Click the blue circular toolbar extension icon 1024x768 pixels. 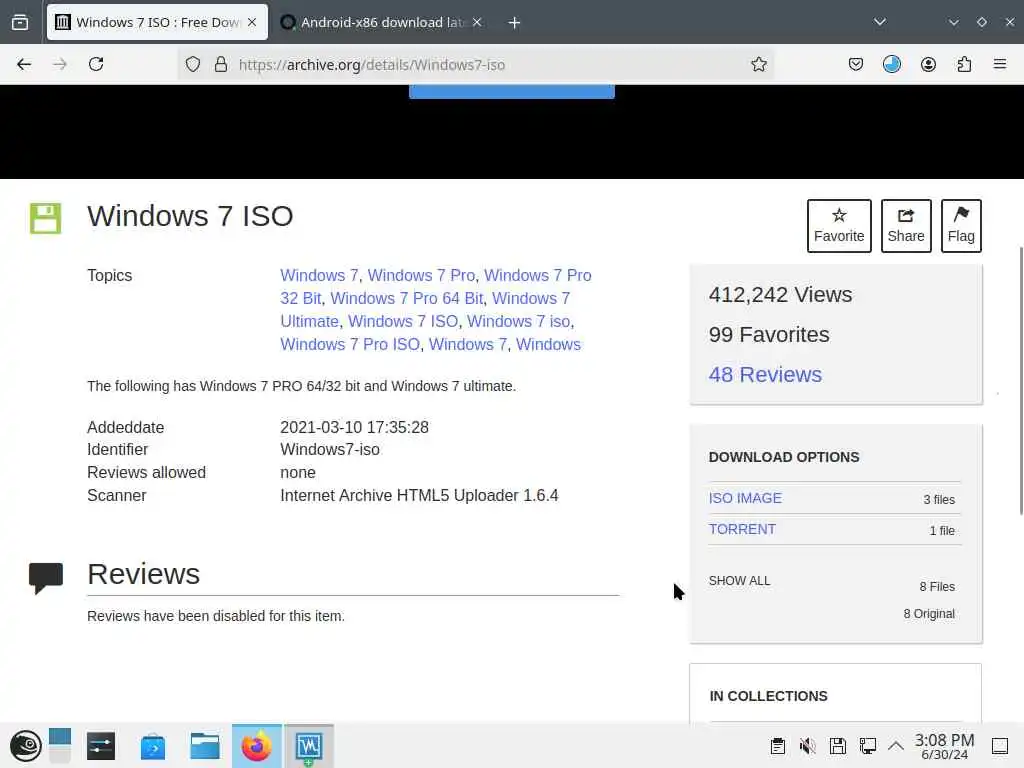click(x=891, y=64)
